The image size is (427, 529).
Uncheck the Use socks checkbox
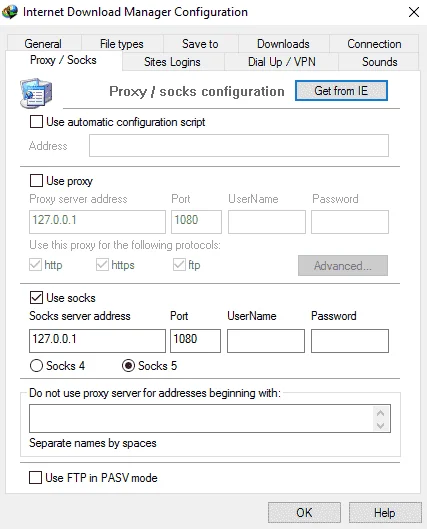pyautogui.click(x=36, y=298)
